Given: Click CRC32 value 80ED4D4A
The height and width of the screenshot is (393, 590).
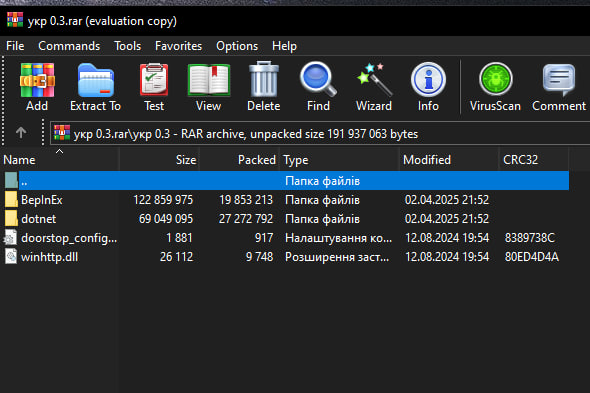Looking at the screenshot, I should tap(532, 257).
